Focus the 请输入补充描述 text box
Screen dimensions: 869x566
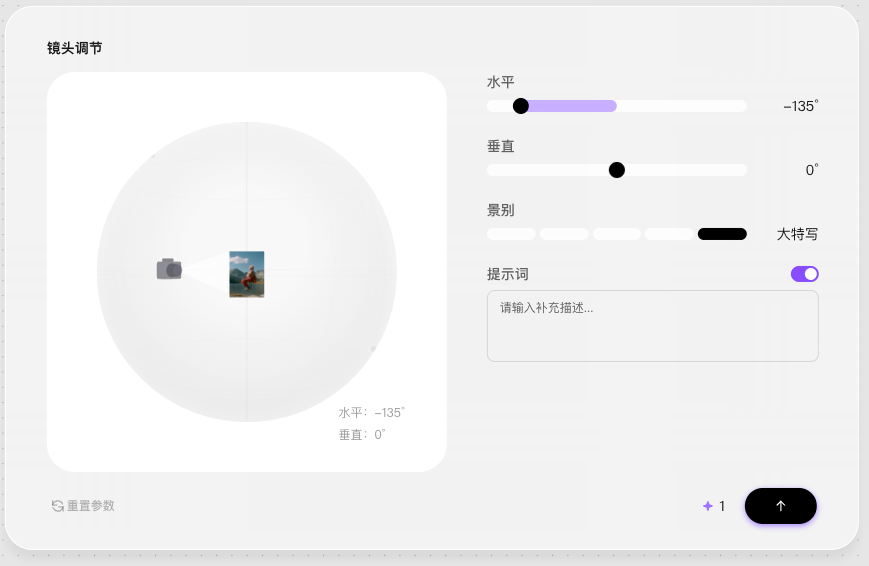tap(652, 326)
